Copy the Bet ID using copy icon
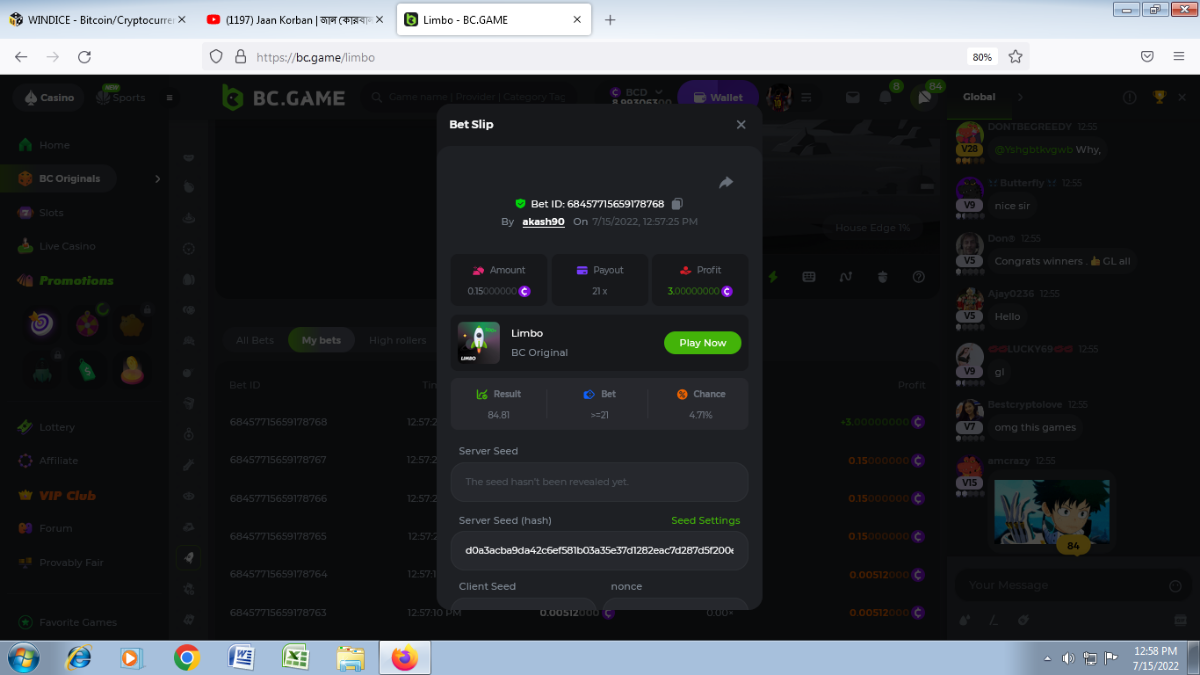Screen dimensions: 1200x675 tap(677, 204)
